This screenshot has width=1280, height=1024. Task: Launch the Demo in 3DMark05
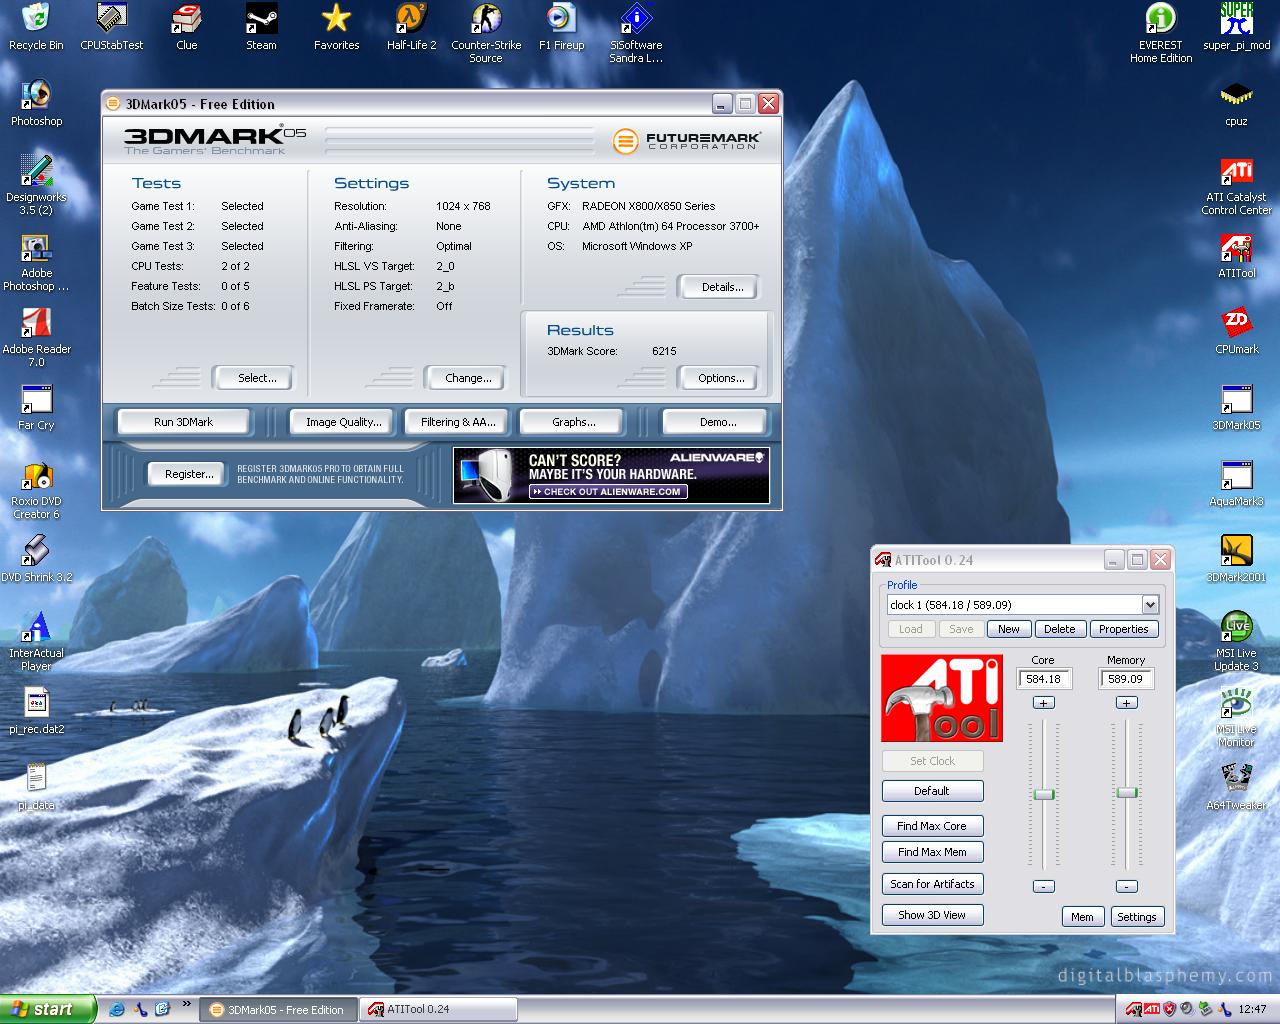point(717,422)
